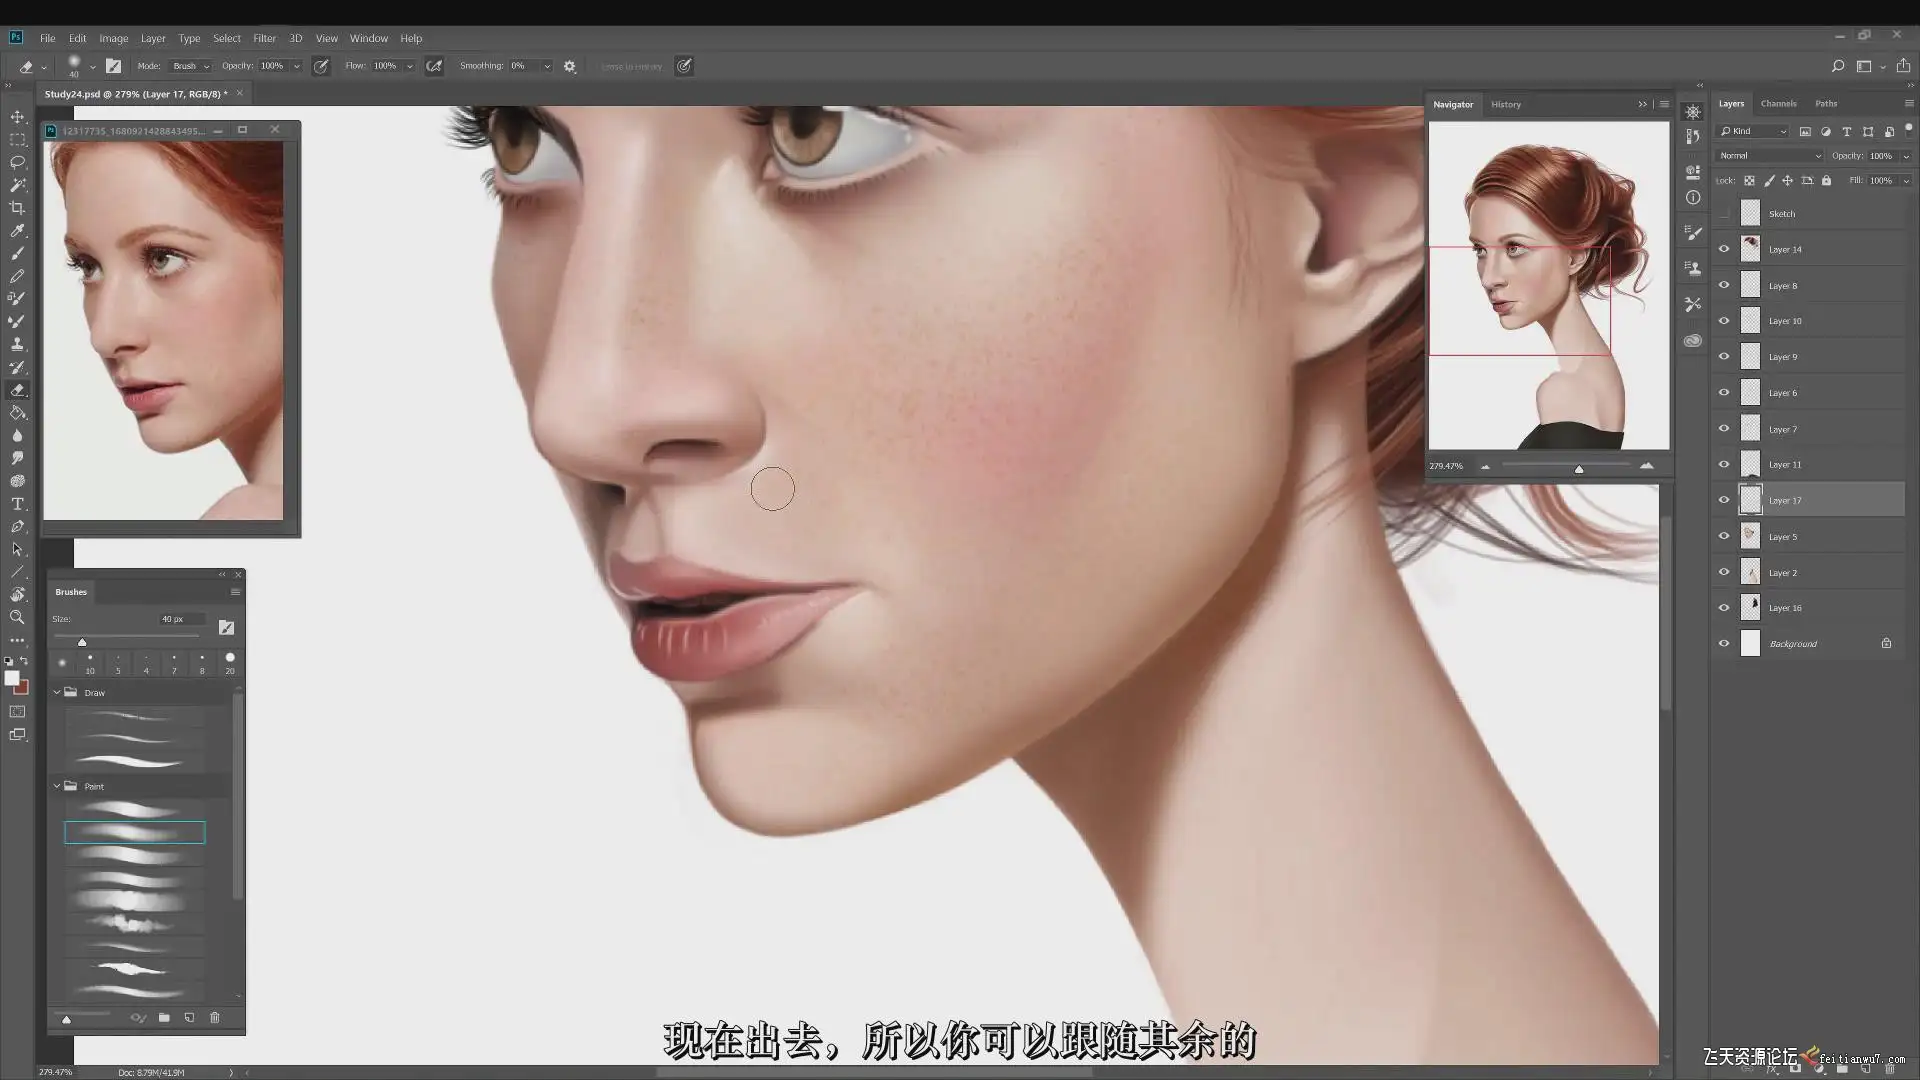Select the Crop tool
The width and height of the screenshot is (1920, 1080).
tap(17, 208)
